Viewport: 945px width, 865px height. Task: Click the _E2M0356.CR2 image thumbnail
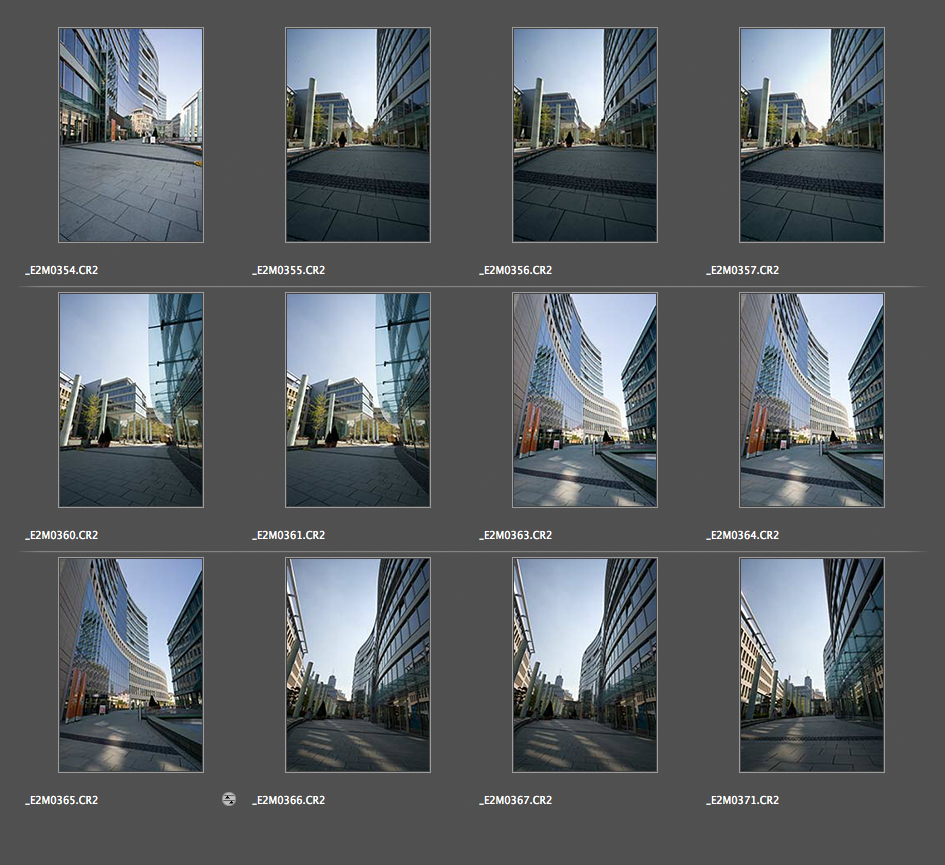click(585, 135)
